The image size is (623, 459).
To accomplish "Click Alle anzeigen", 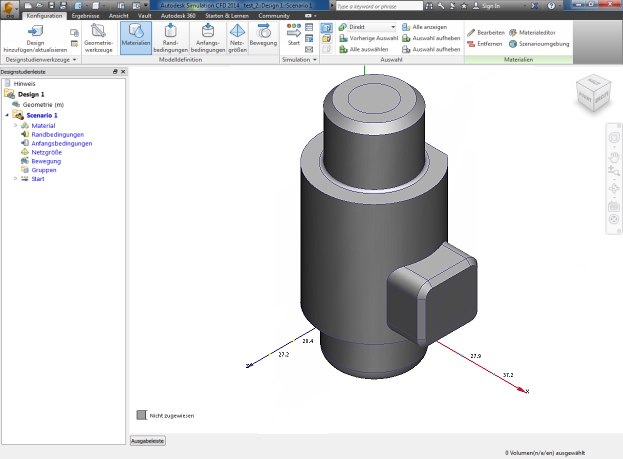I will 424,27.
